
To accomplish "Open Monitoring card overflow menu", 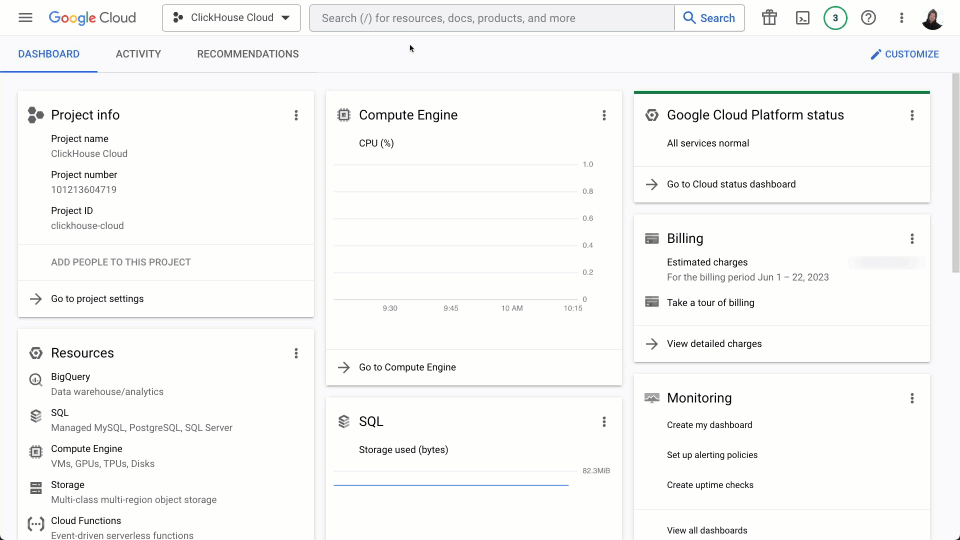I will coord(912,398).
